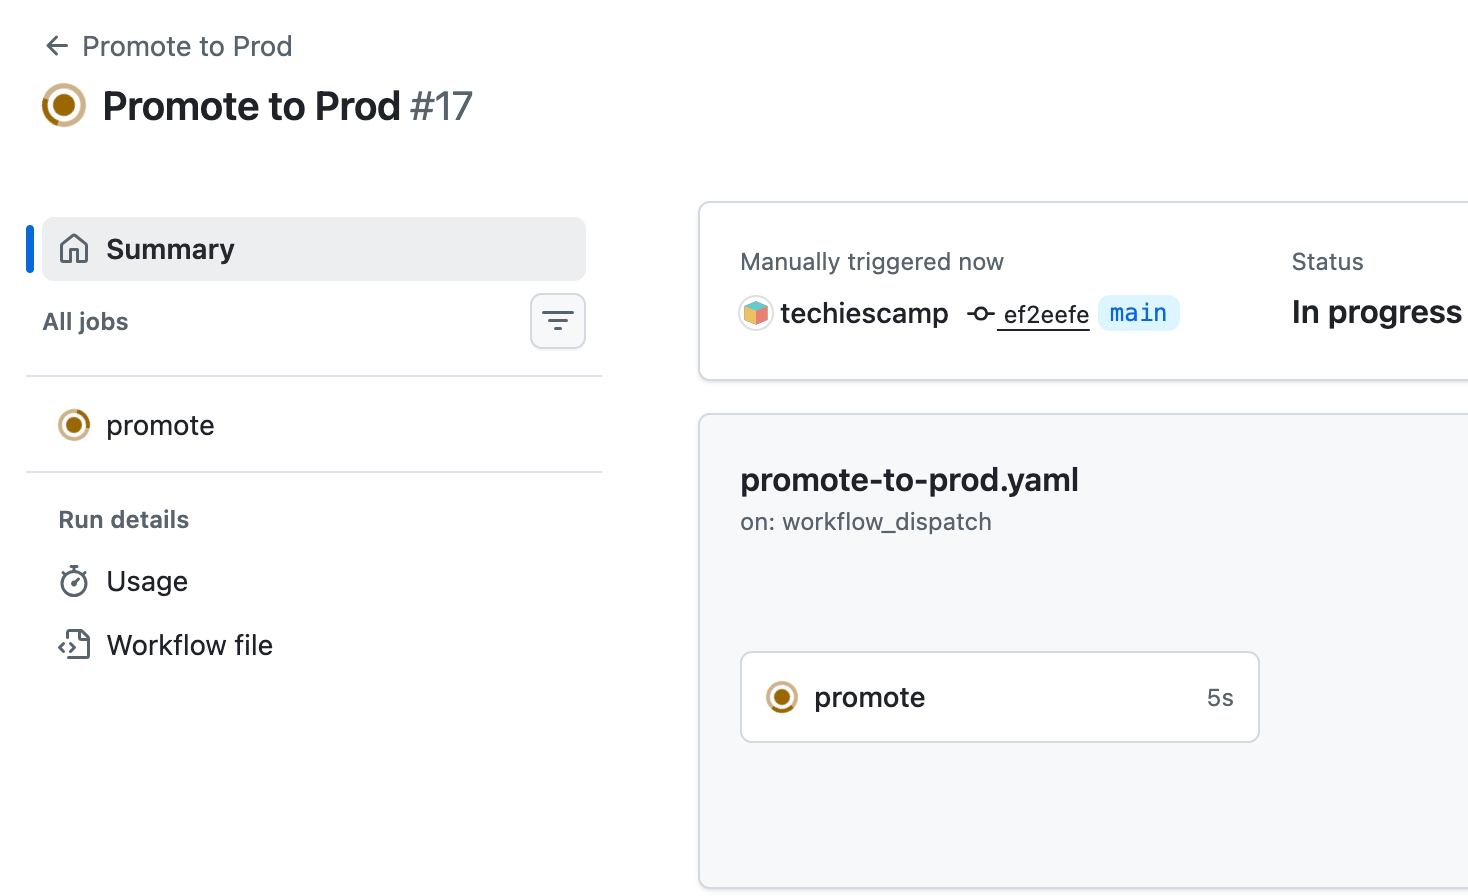Open the main branch badge

point(1138,312)
